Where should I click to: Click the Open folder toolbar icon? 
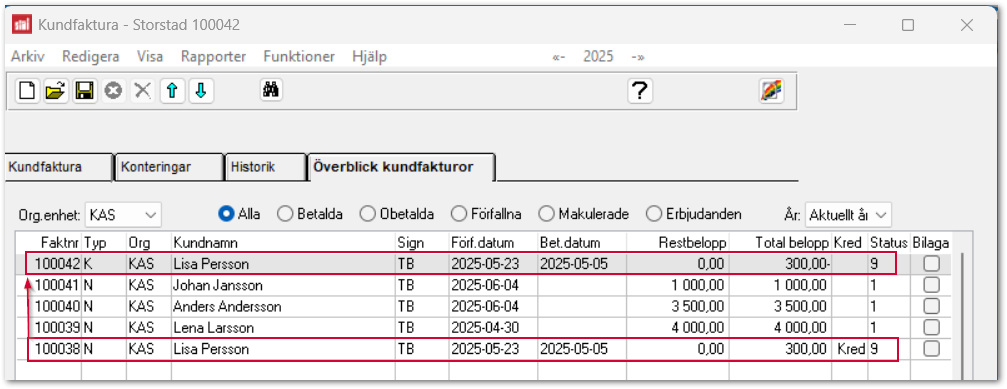[x=56, y=91]
